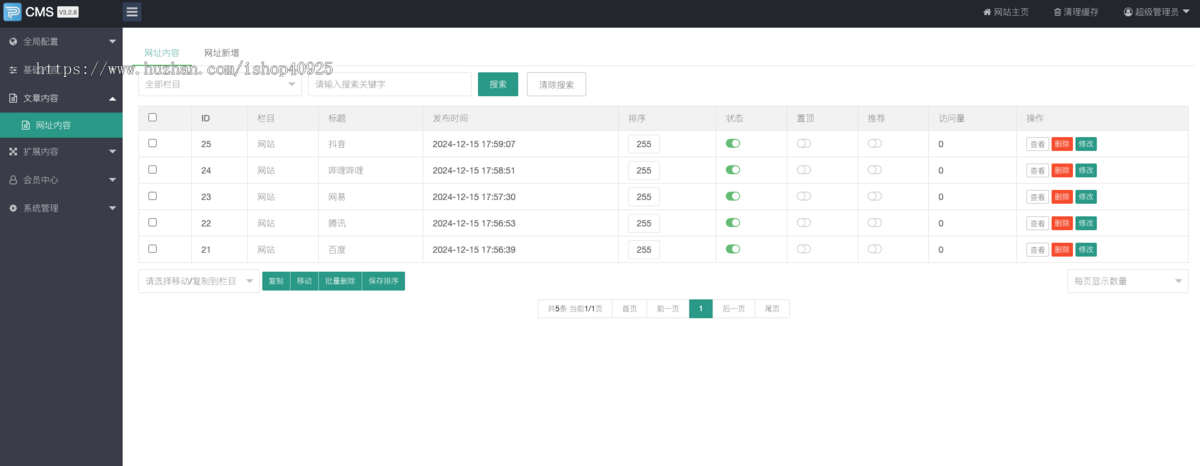Toggle 状态 switch for 抖音 row

tap(733, 144)
